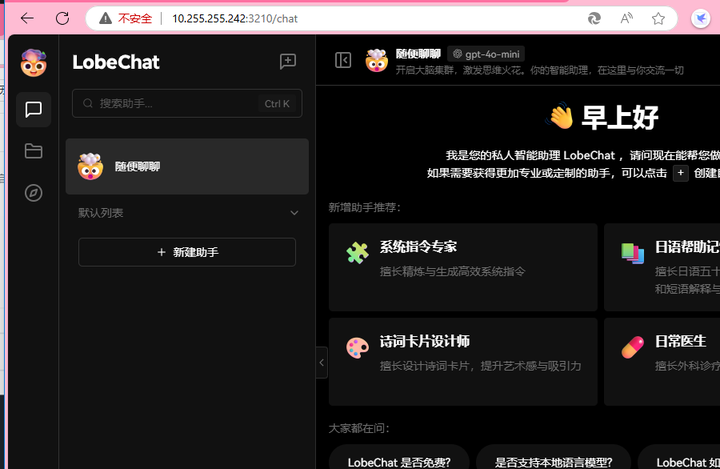Click the pill icon of 日常医生
Viewport: 720px width, 469px height.
coord(633,348)
